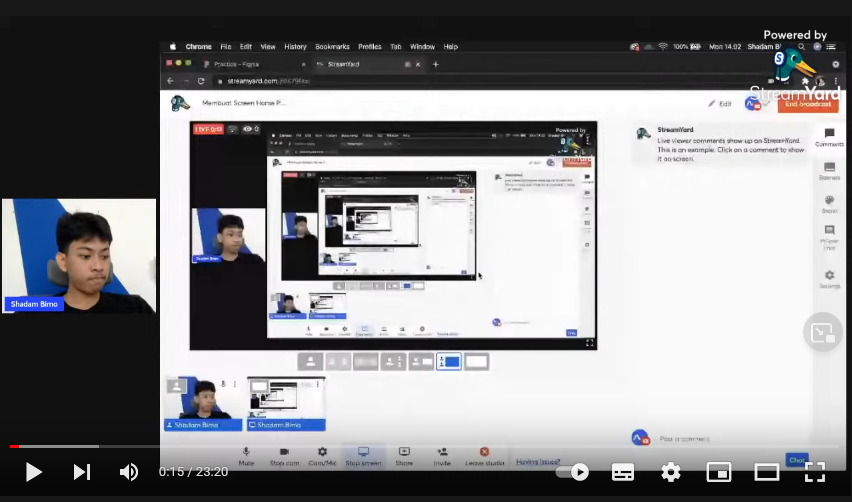Open the Brand palette sidebar panel

829,204
